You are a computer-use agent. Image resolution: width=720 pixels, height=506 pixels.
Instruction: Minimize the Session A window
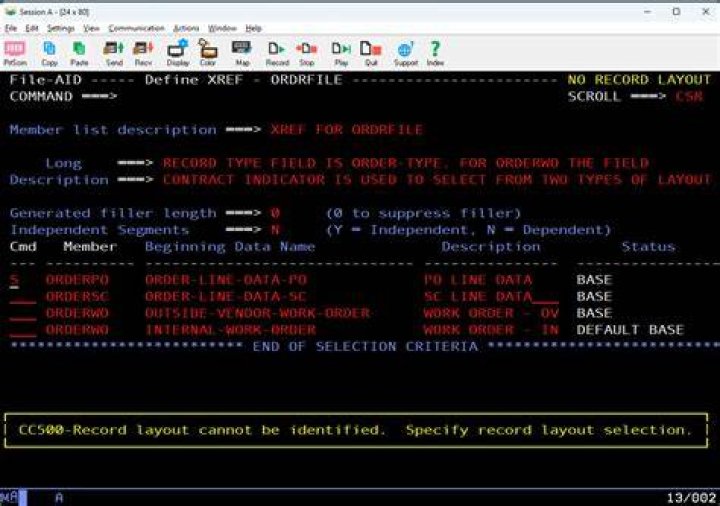click(x=647, y=12)
